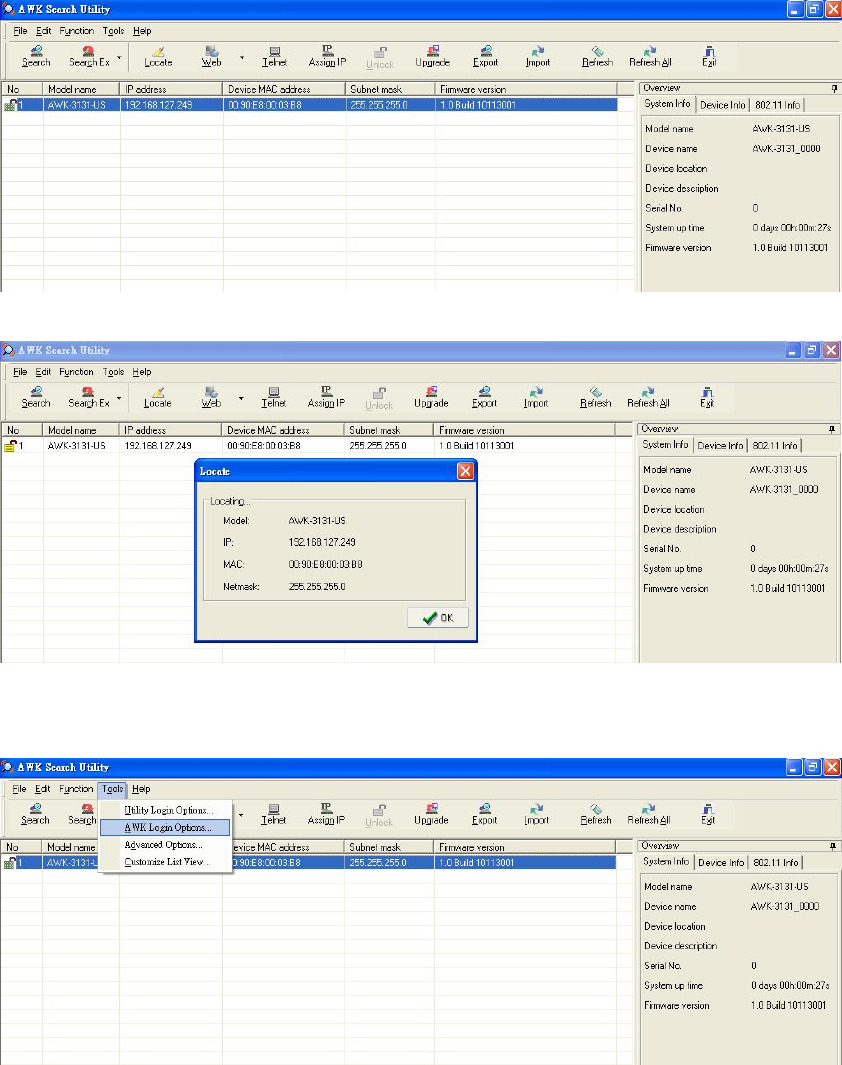This screenshot has height=1065, width=842.
Task: Click the Search icon in the top window toolbar
Action: point(36,56)
